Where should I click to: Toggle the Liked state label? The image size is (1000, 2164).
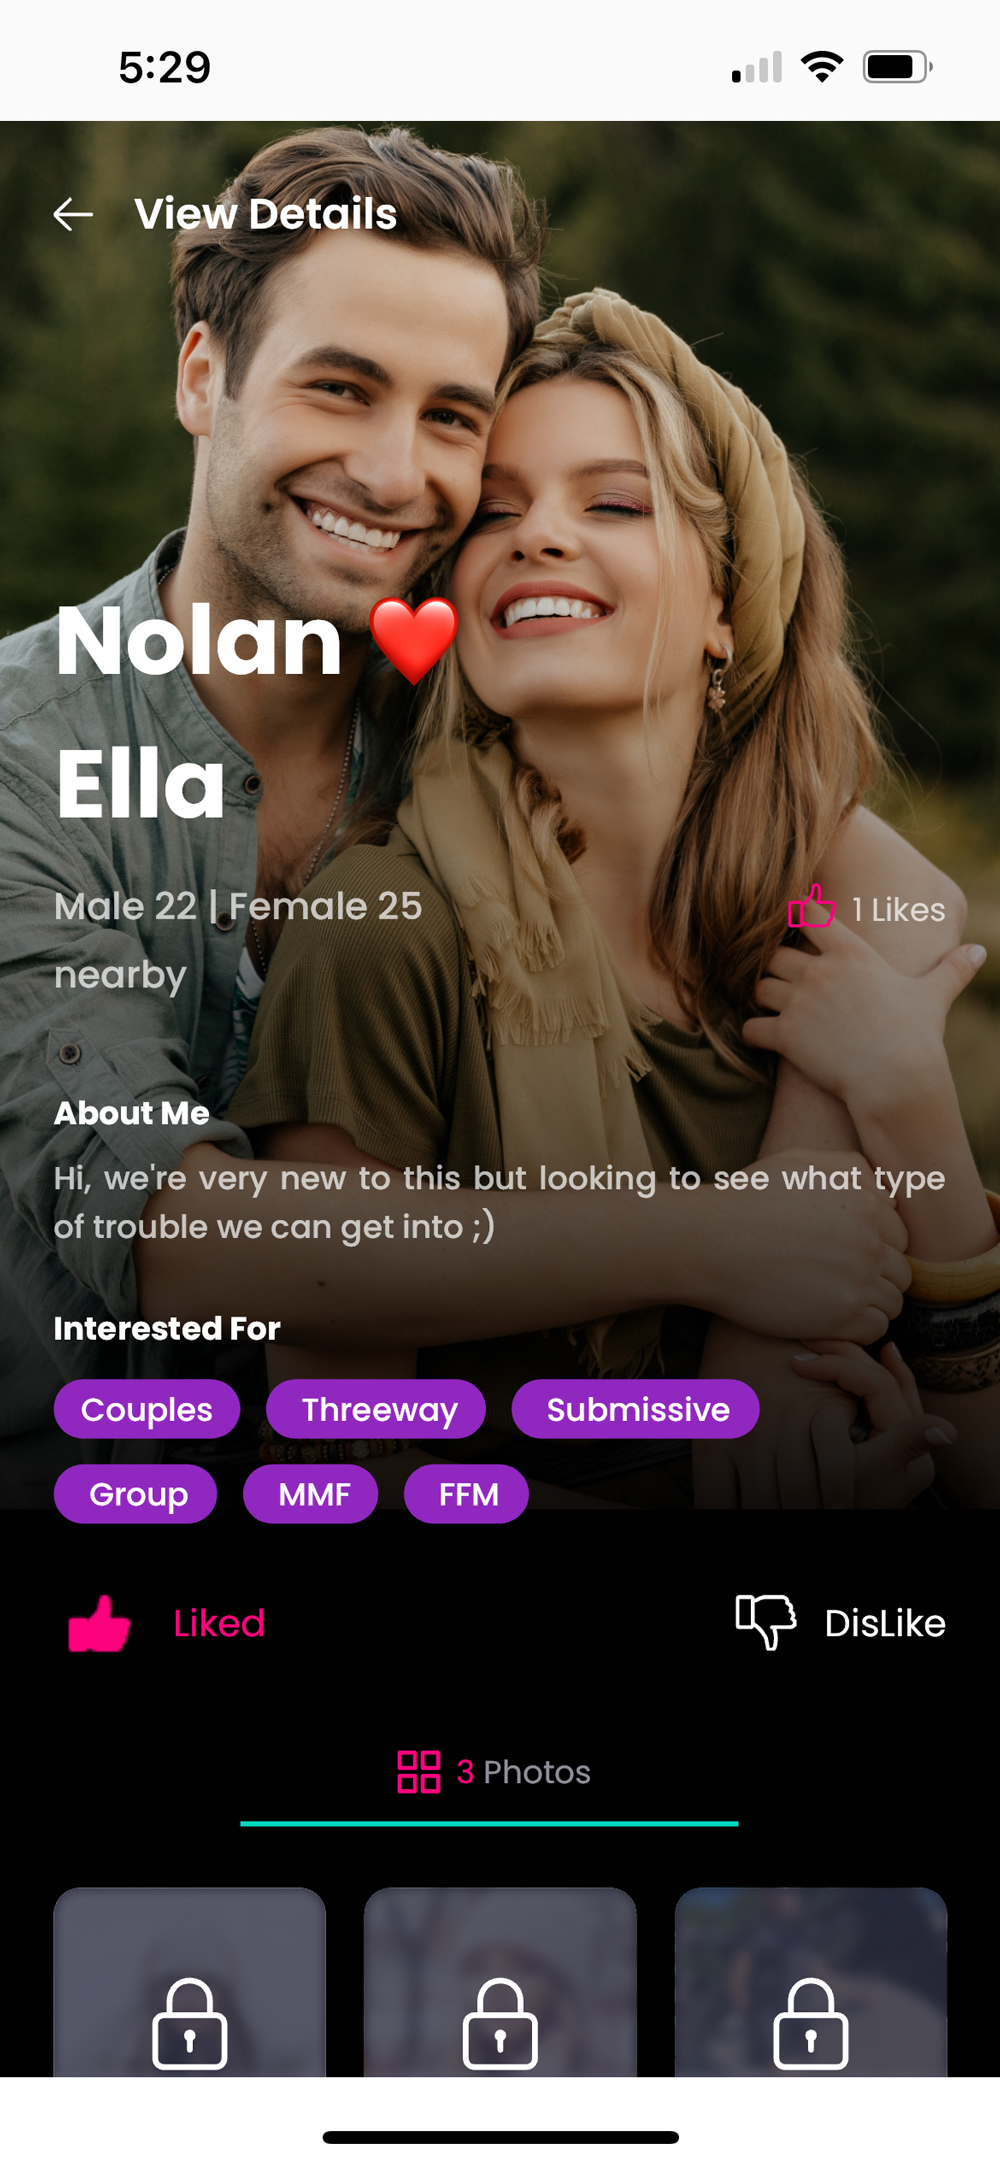tap(219, 1623)
